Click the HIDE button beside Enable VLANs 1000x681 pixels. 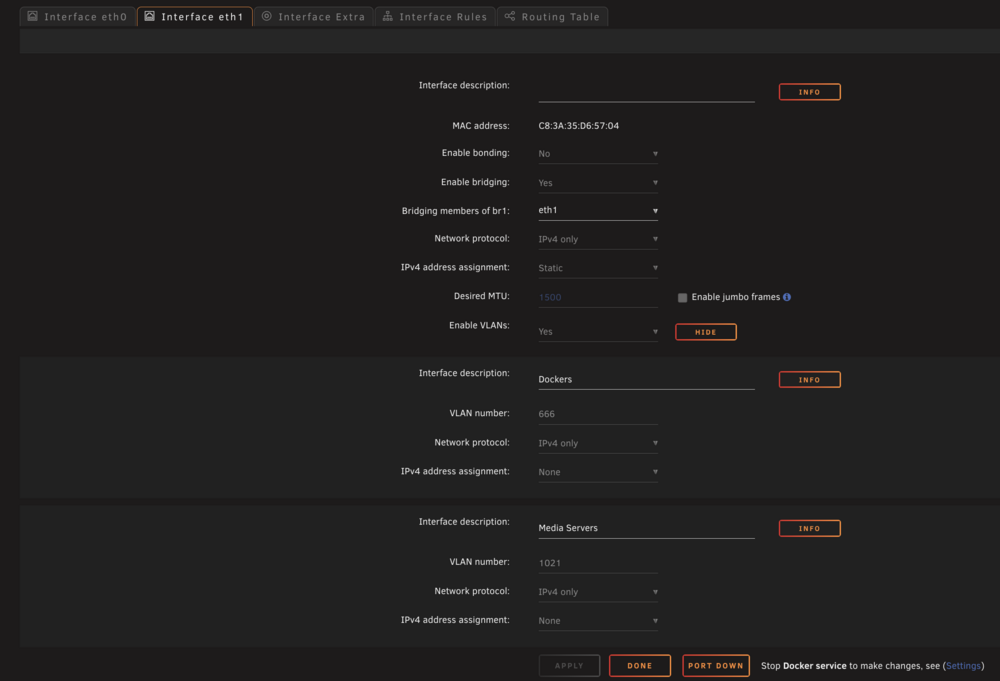pyautogui.click(x=705, y=332)
